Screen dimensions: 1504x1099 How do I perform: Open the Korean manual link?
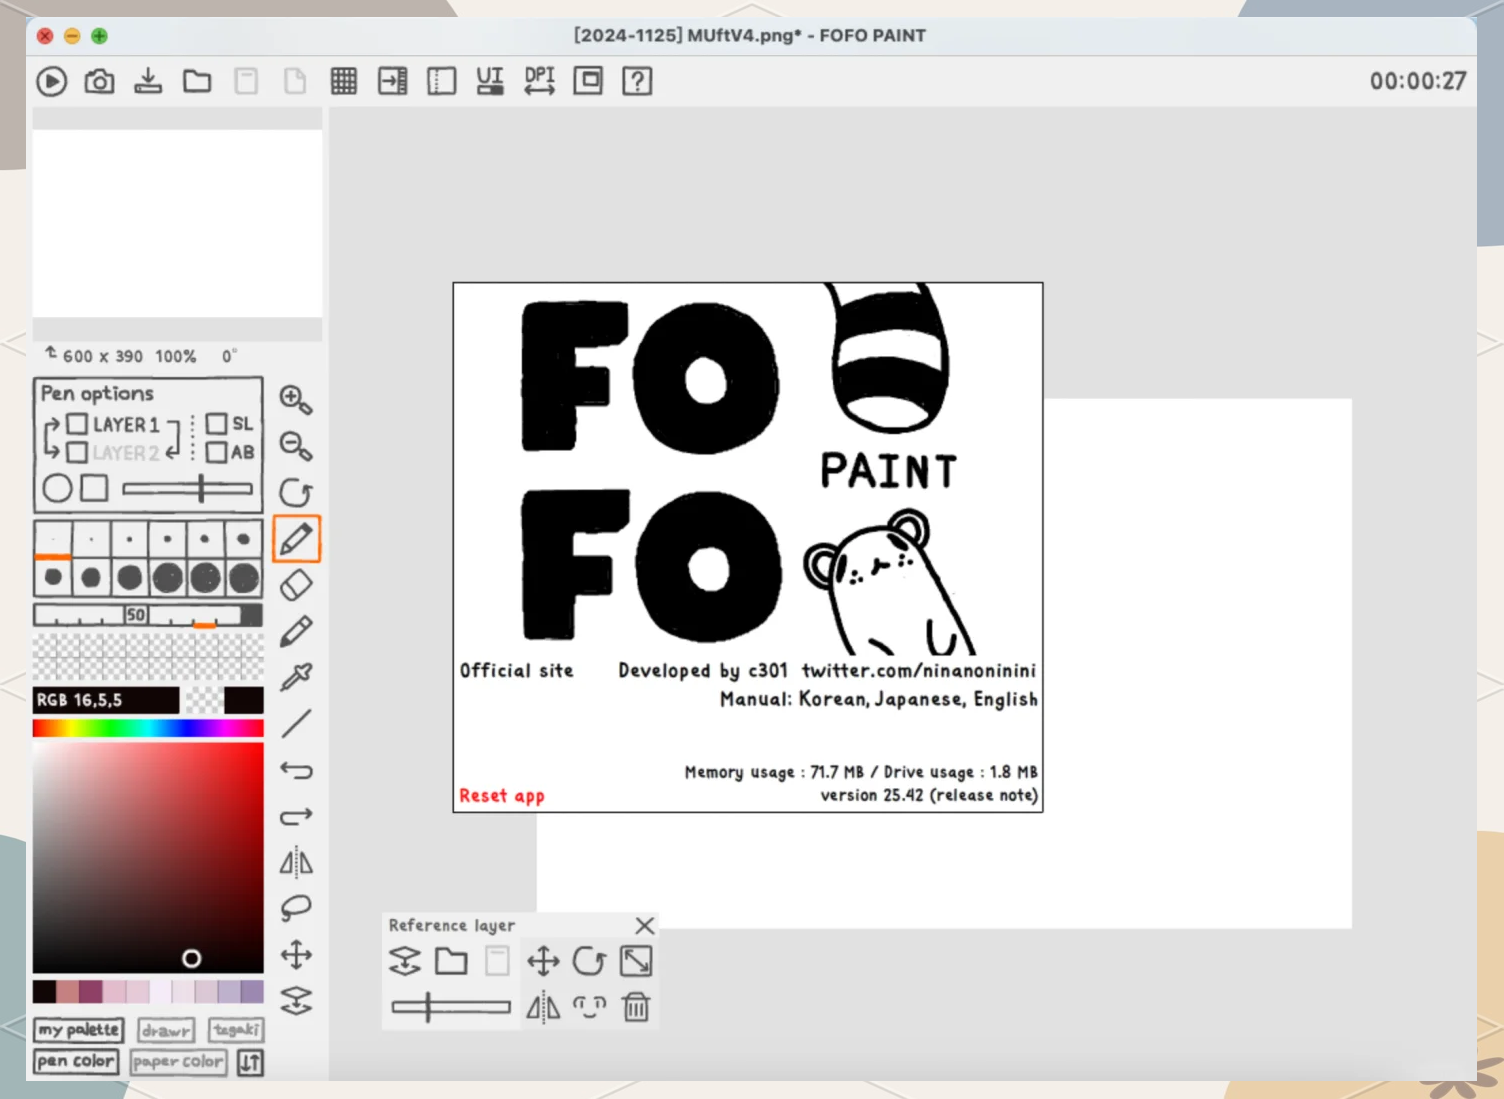click(832, 699)
